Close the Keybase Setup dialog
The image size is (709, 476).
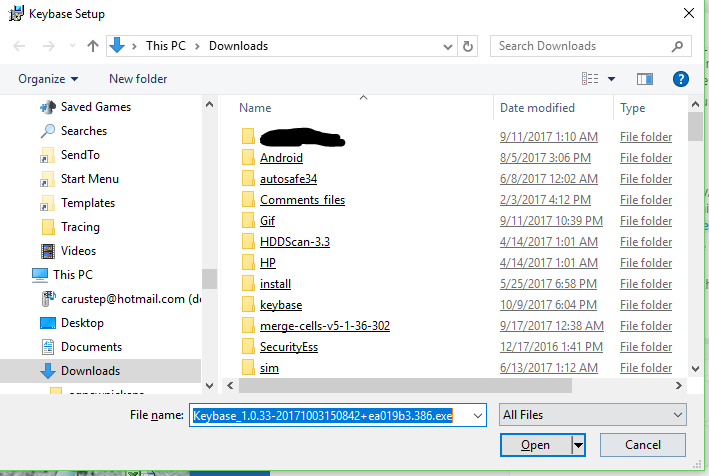click(x=689, y=13)
